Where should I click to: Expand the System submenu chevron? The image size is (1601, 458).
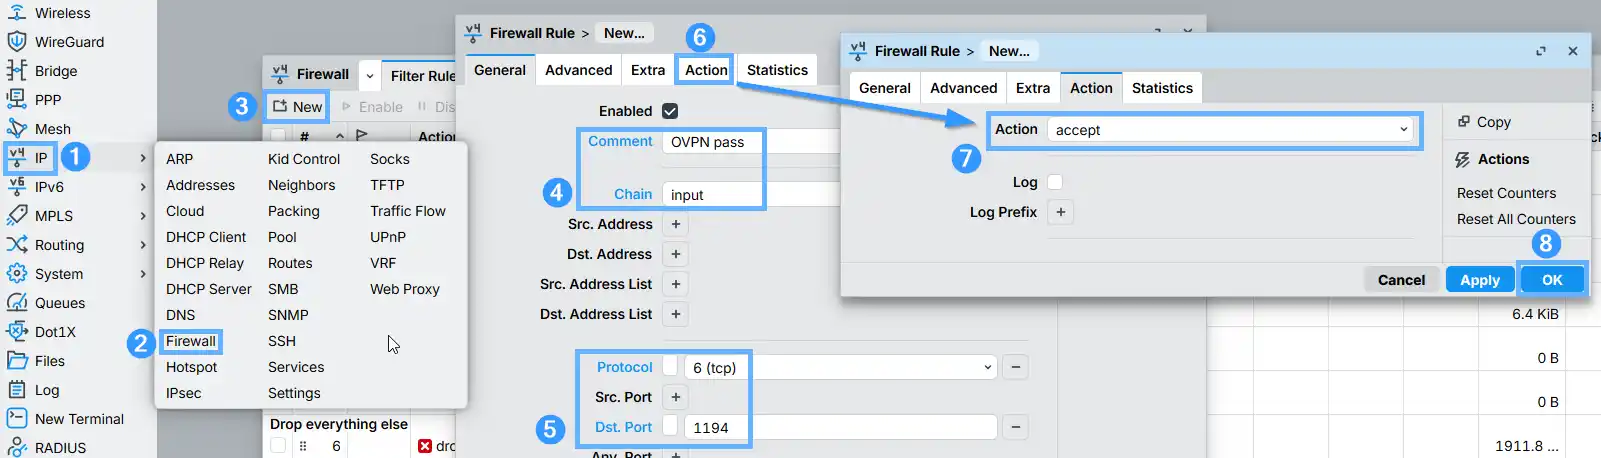pyautogui.click(x=143, y=274)
